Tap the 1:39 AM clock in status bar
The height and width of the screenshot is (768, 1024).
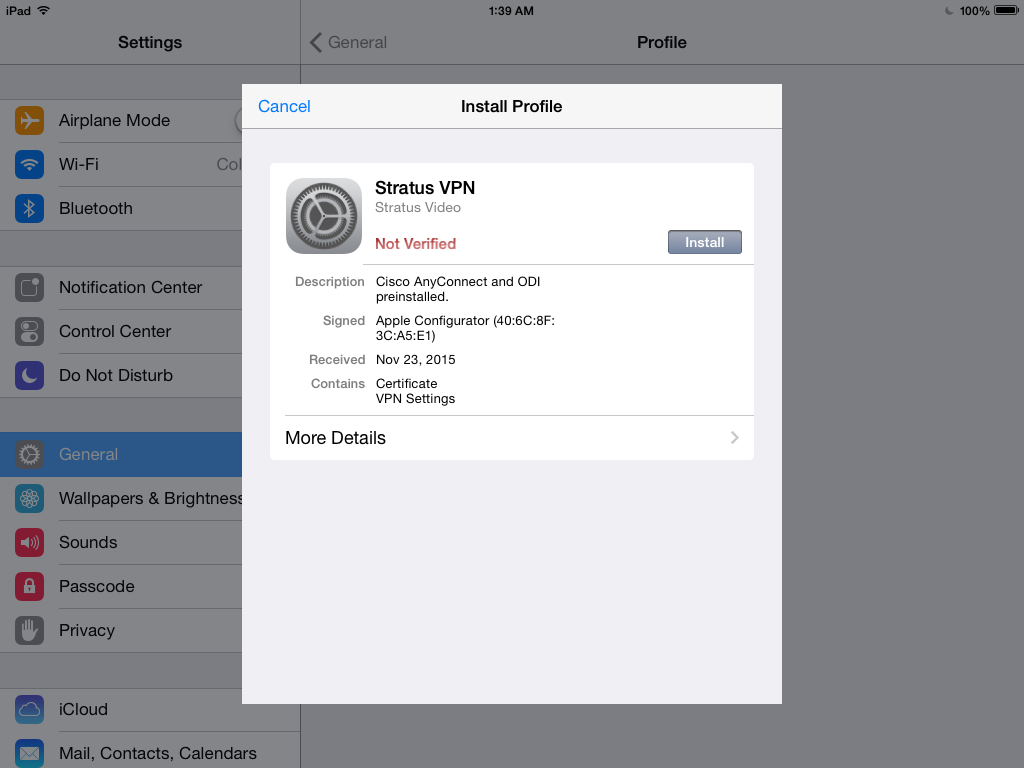click(511, 11)
